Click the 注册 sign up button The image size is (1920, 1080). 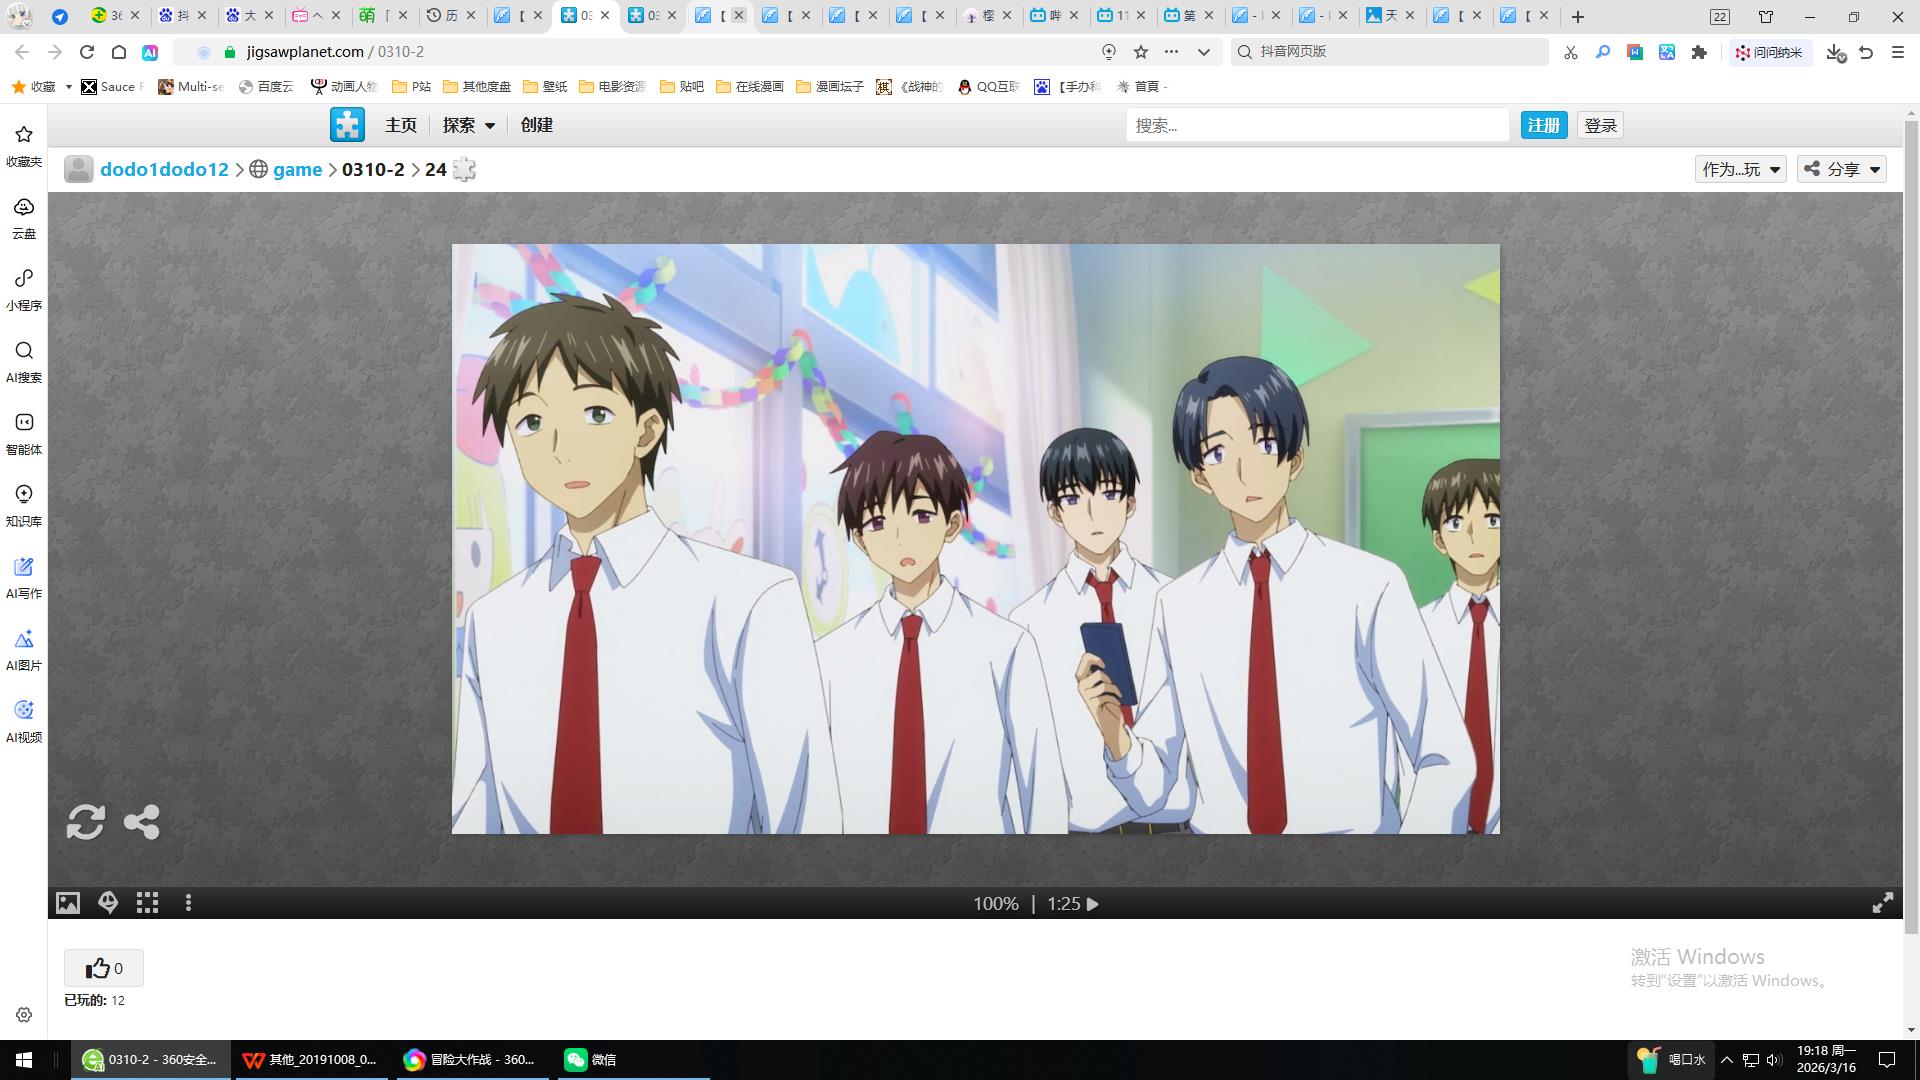pyautogui.click(x=1543, y=125)
